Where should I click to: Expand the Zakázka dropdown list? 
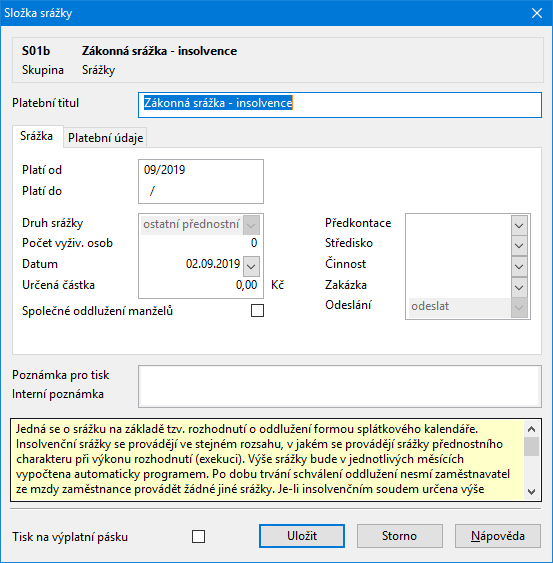pos(519,288)
